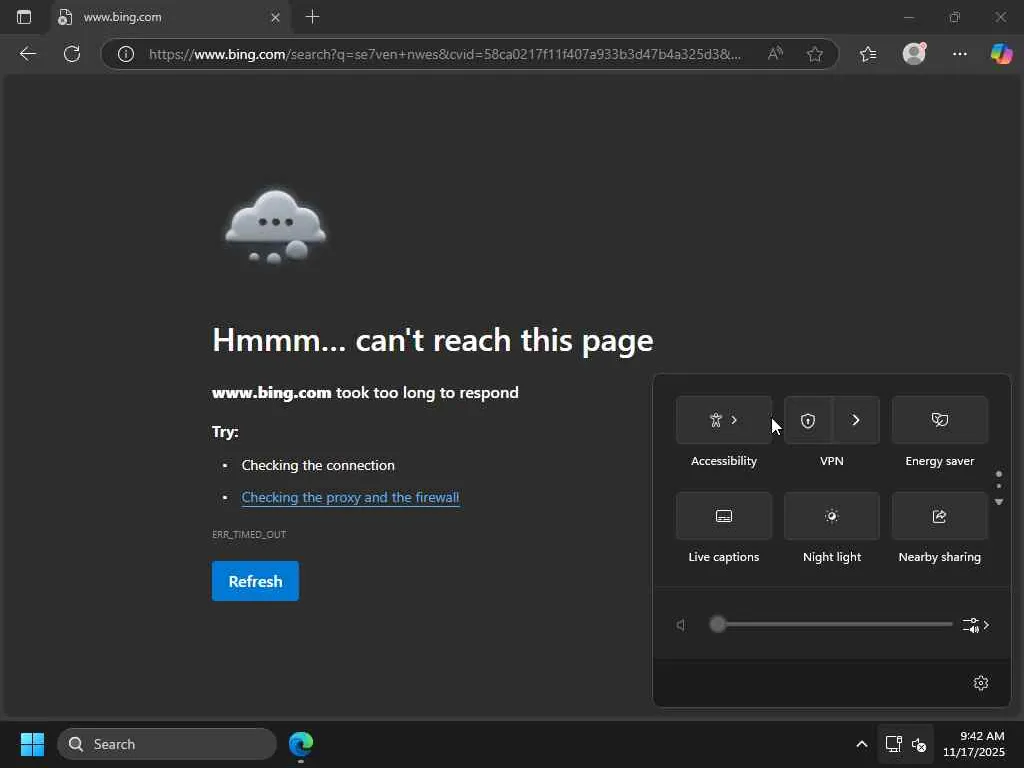
Task: Open the muted volume tray icon
Action: (x=919, y=744)
